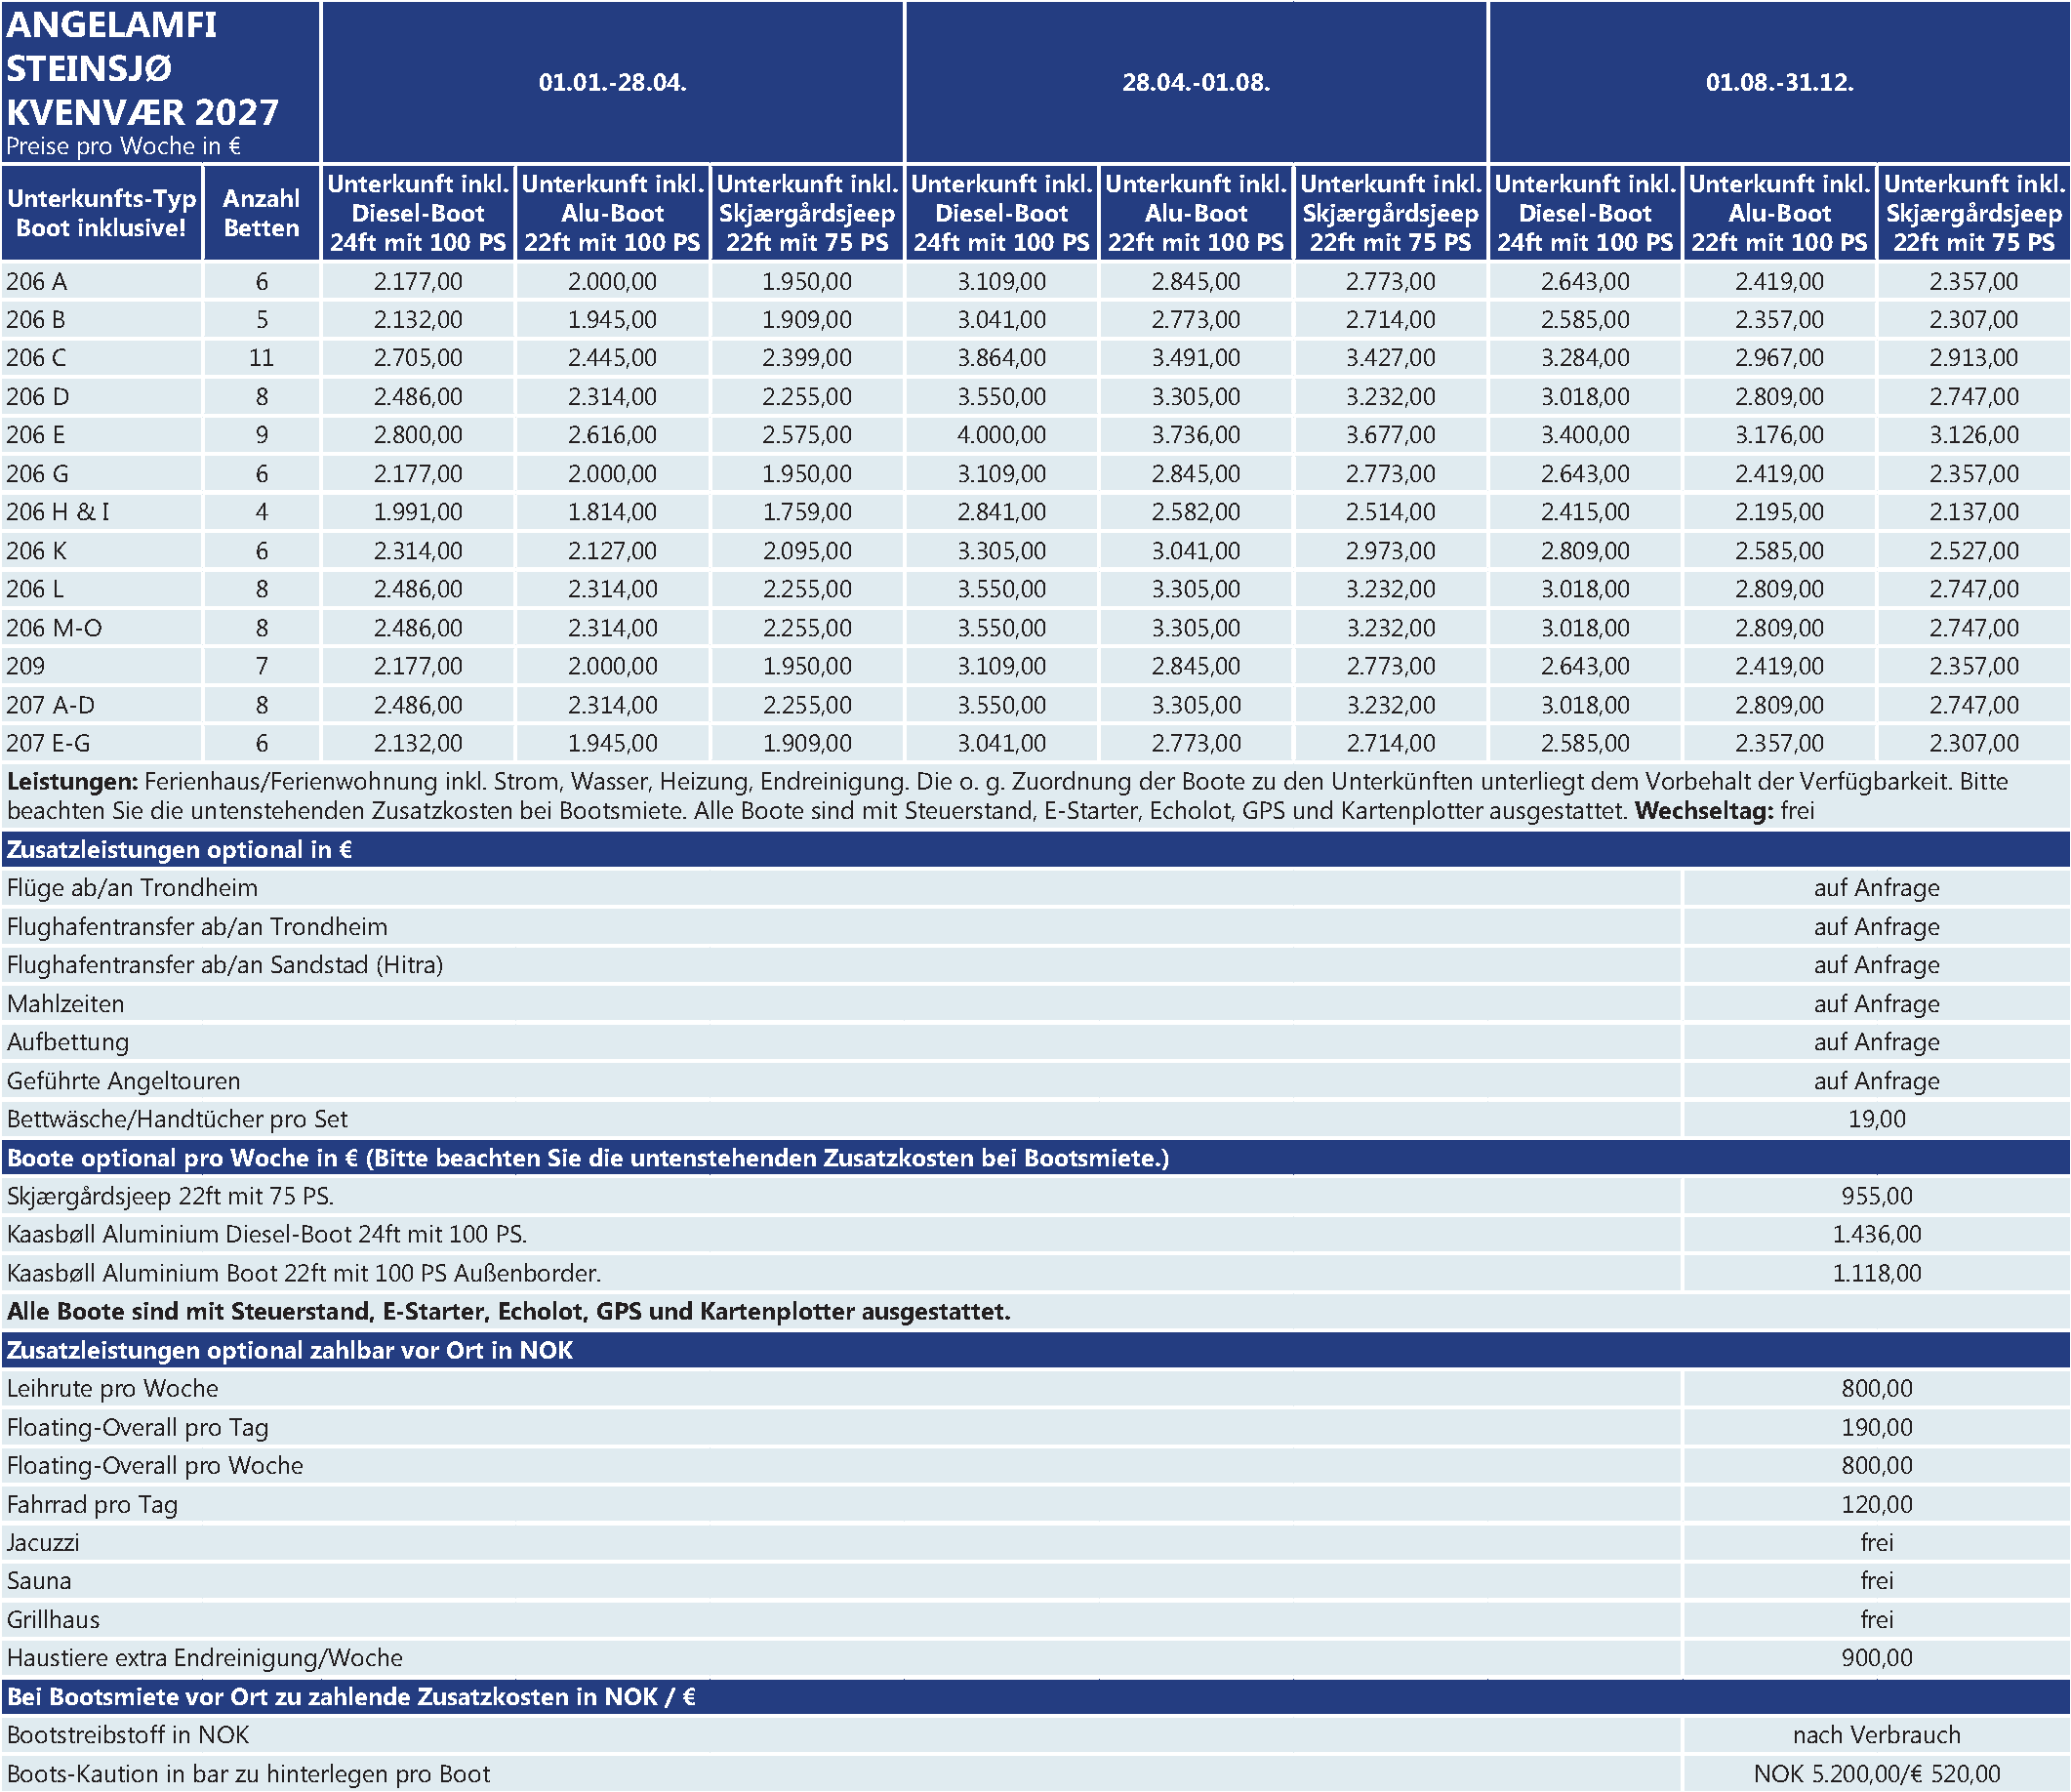Click the Zusatzleistungen optional zahlbar vor Ort heading
The image size is (2071, 1792).
point(290,1350)
